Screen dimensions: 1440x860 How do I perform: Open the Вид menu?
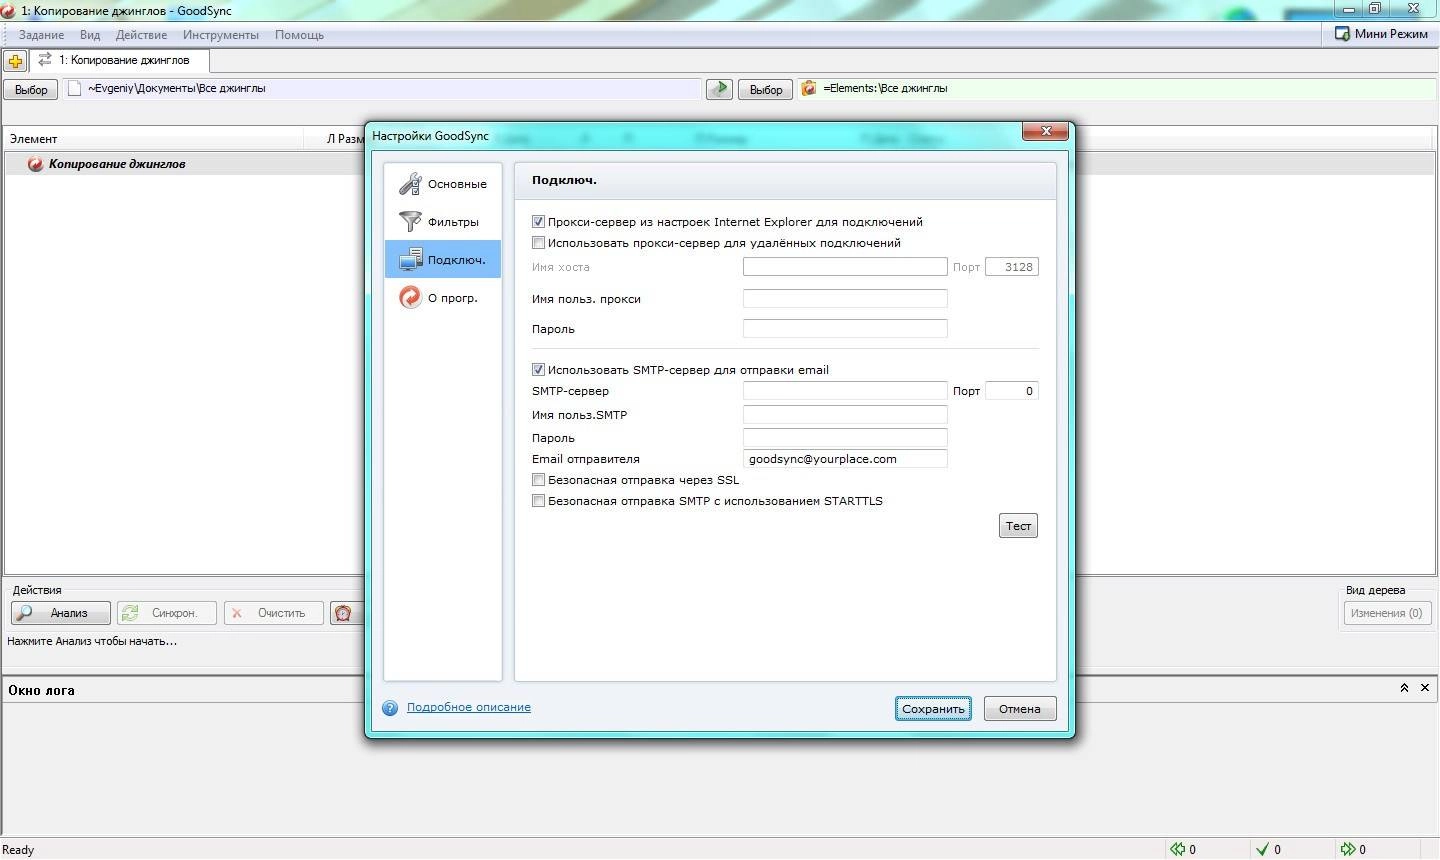[90, 35]
